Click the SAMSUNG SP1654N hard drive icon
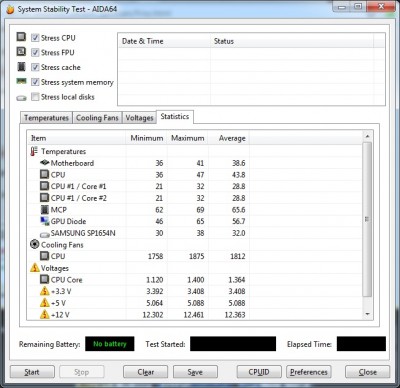Viewport: 400px width, 388px height. tap(45, 235)
